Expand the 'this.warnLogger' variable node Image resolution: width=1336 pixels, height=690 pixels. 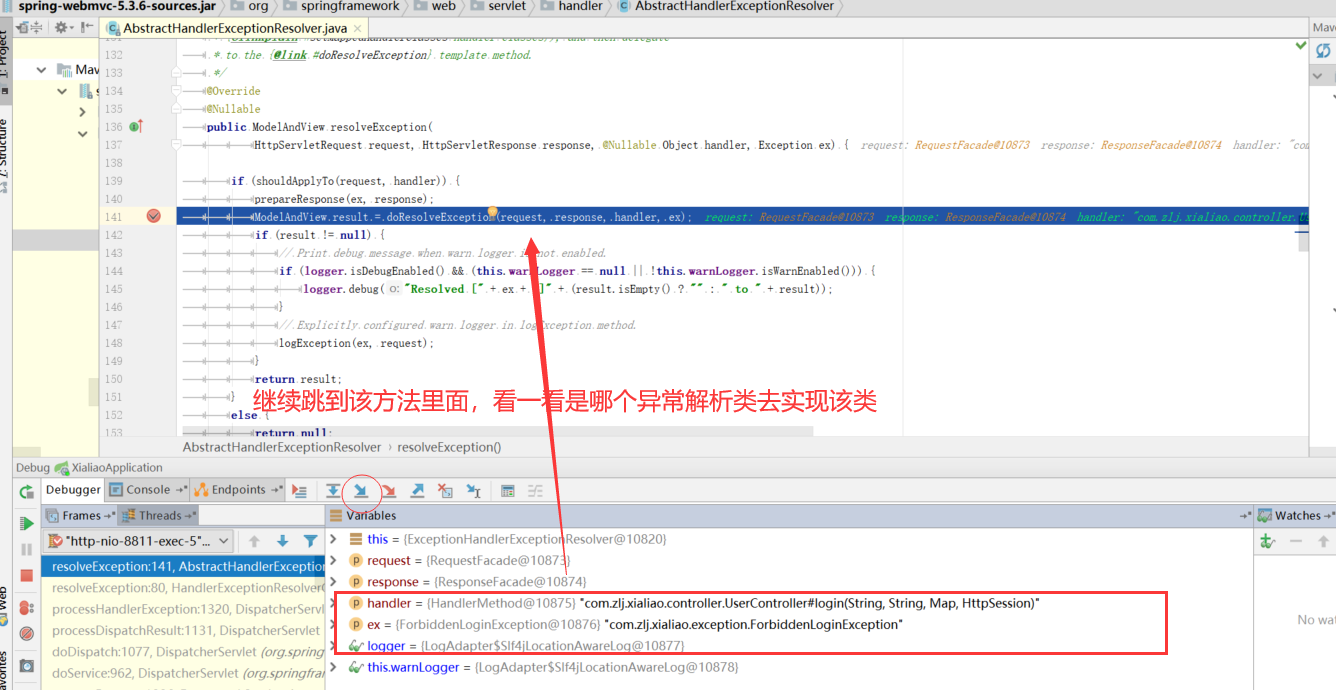coord(334,667)
